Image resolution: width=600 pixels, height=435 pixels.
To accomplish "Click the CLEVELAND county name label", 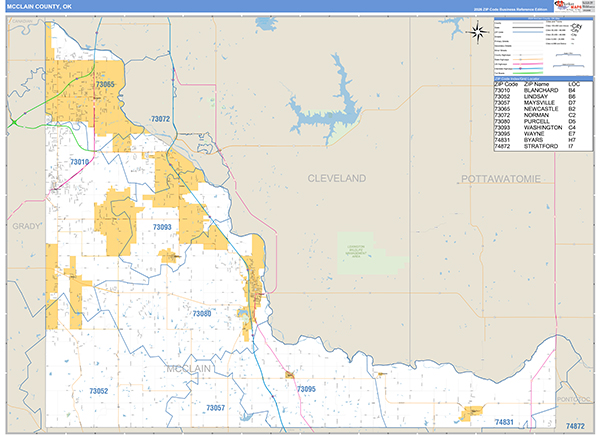I will tap(336, 178).
